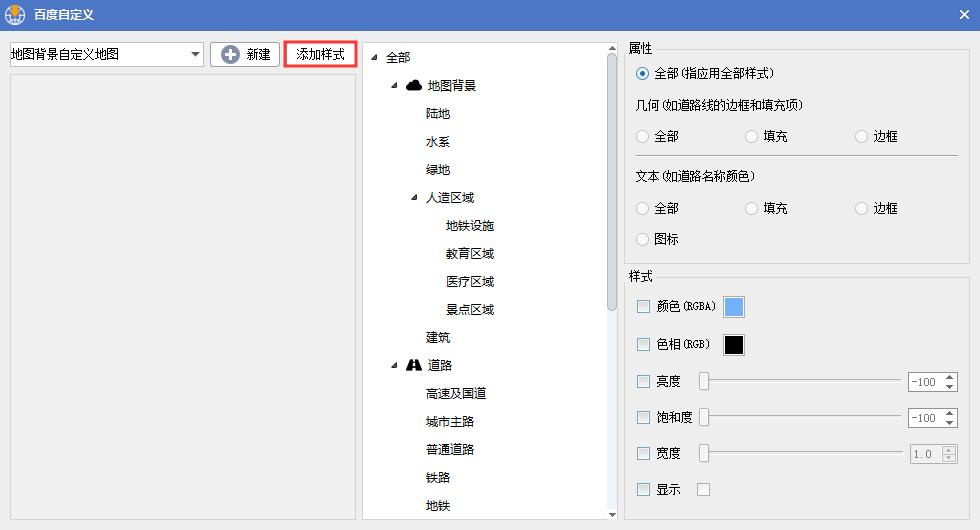The height and width of the screenshot is (530, 980).
Task: Select 边框 radio under 几何
Action: pos(861,136)
